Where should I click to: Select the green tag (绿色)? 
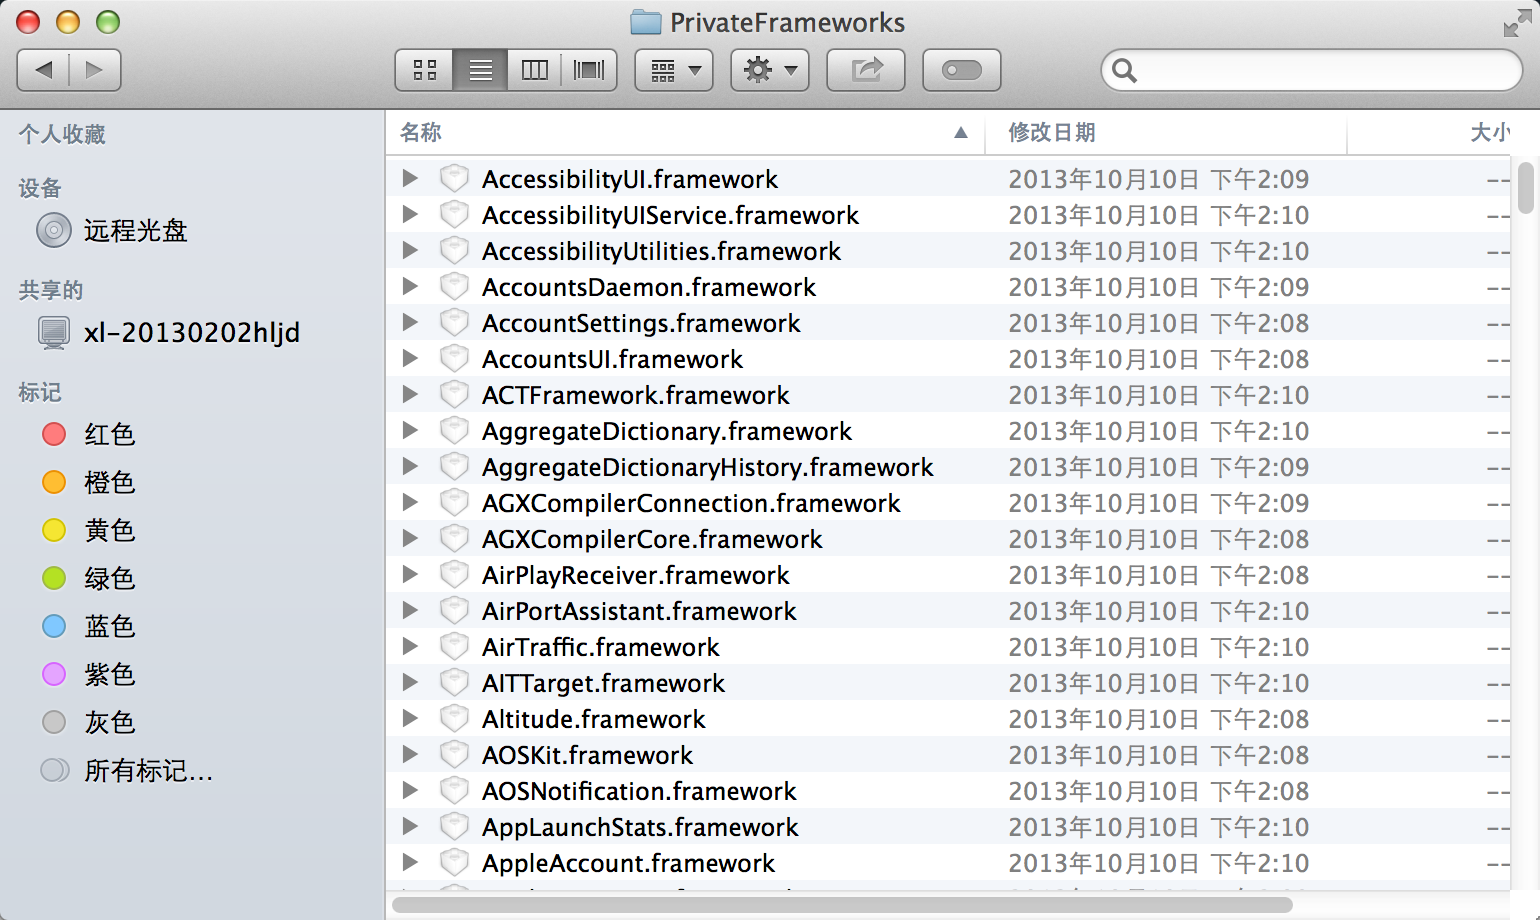(x=88, y=578)
